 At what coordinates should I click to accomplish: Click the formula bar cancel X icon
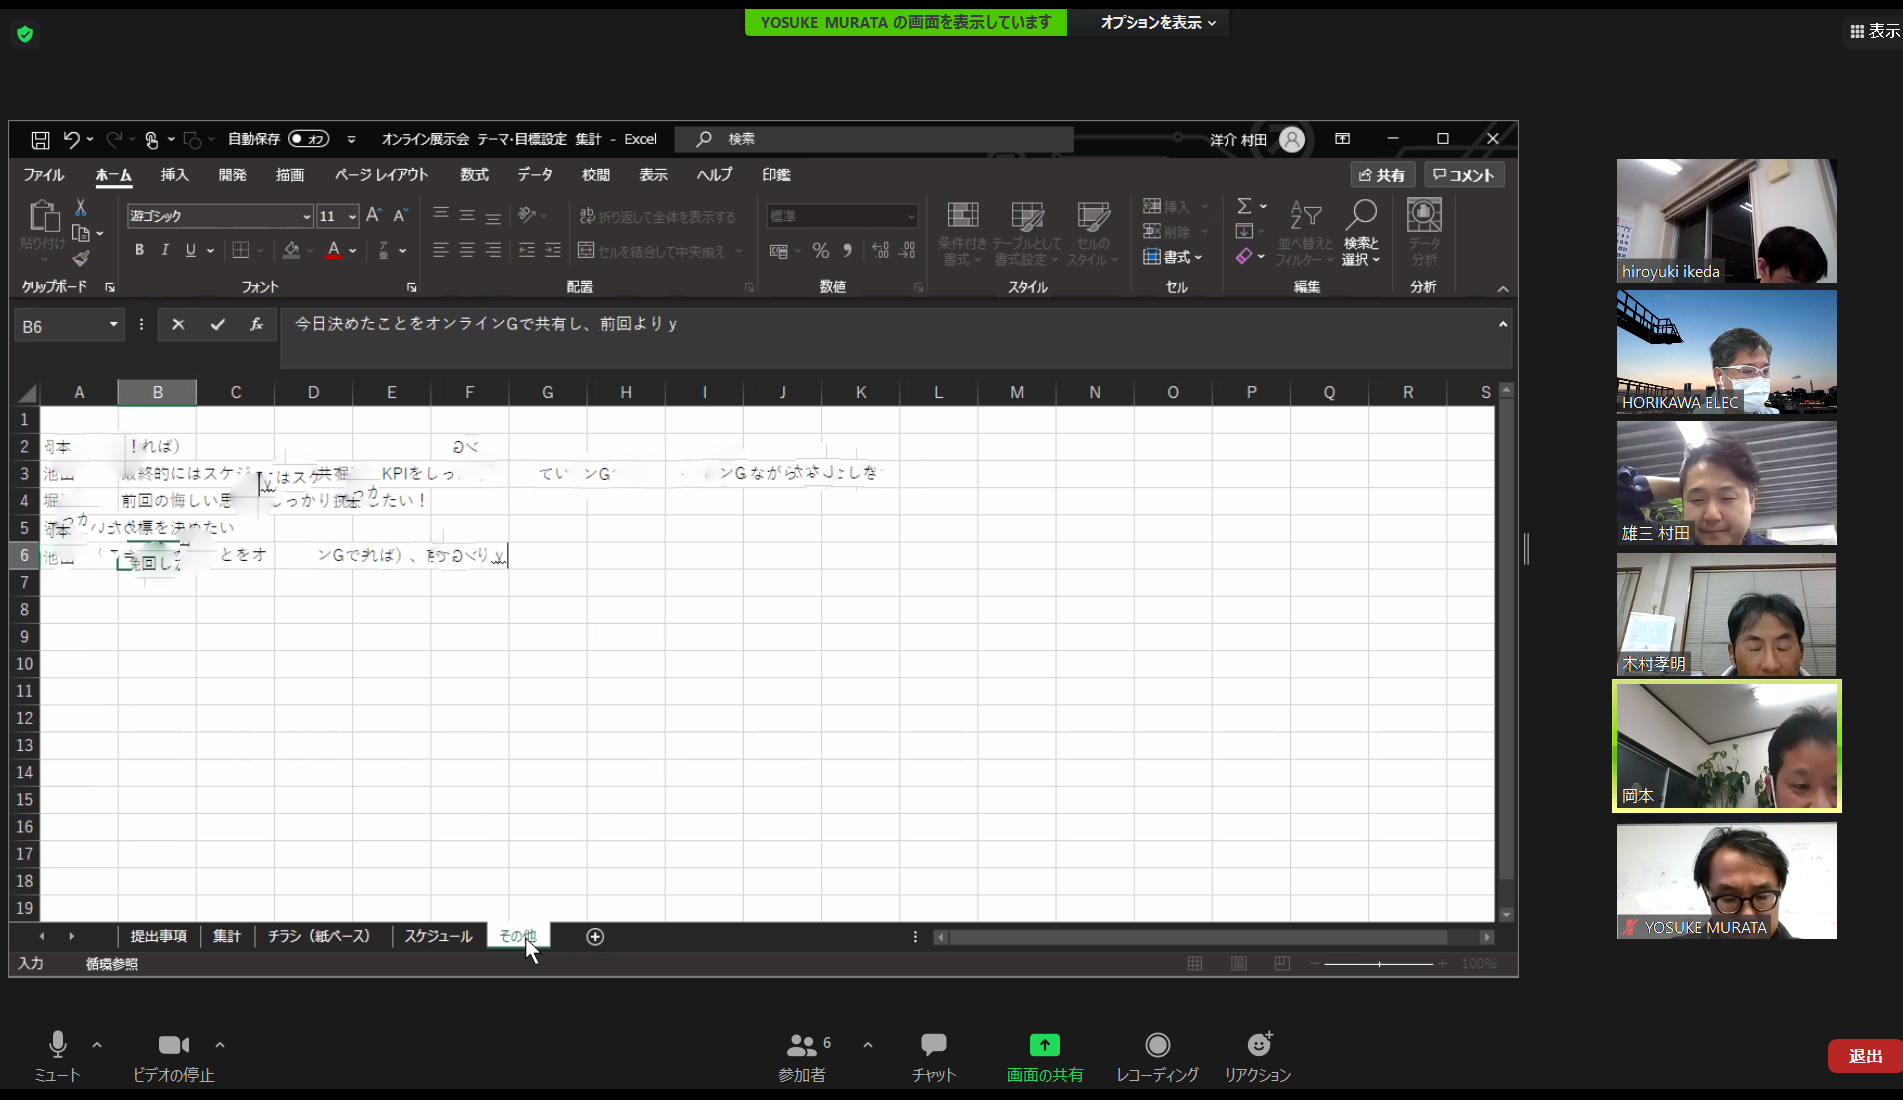point(178,324)
